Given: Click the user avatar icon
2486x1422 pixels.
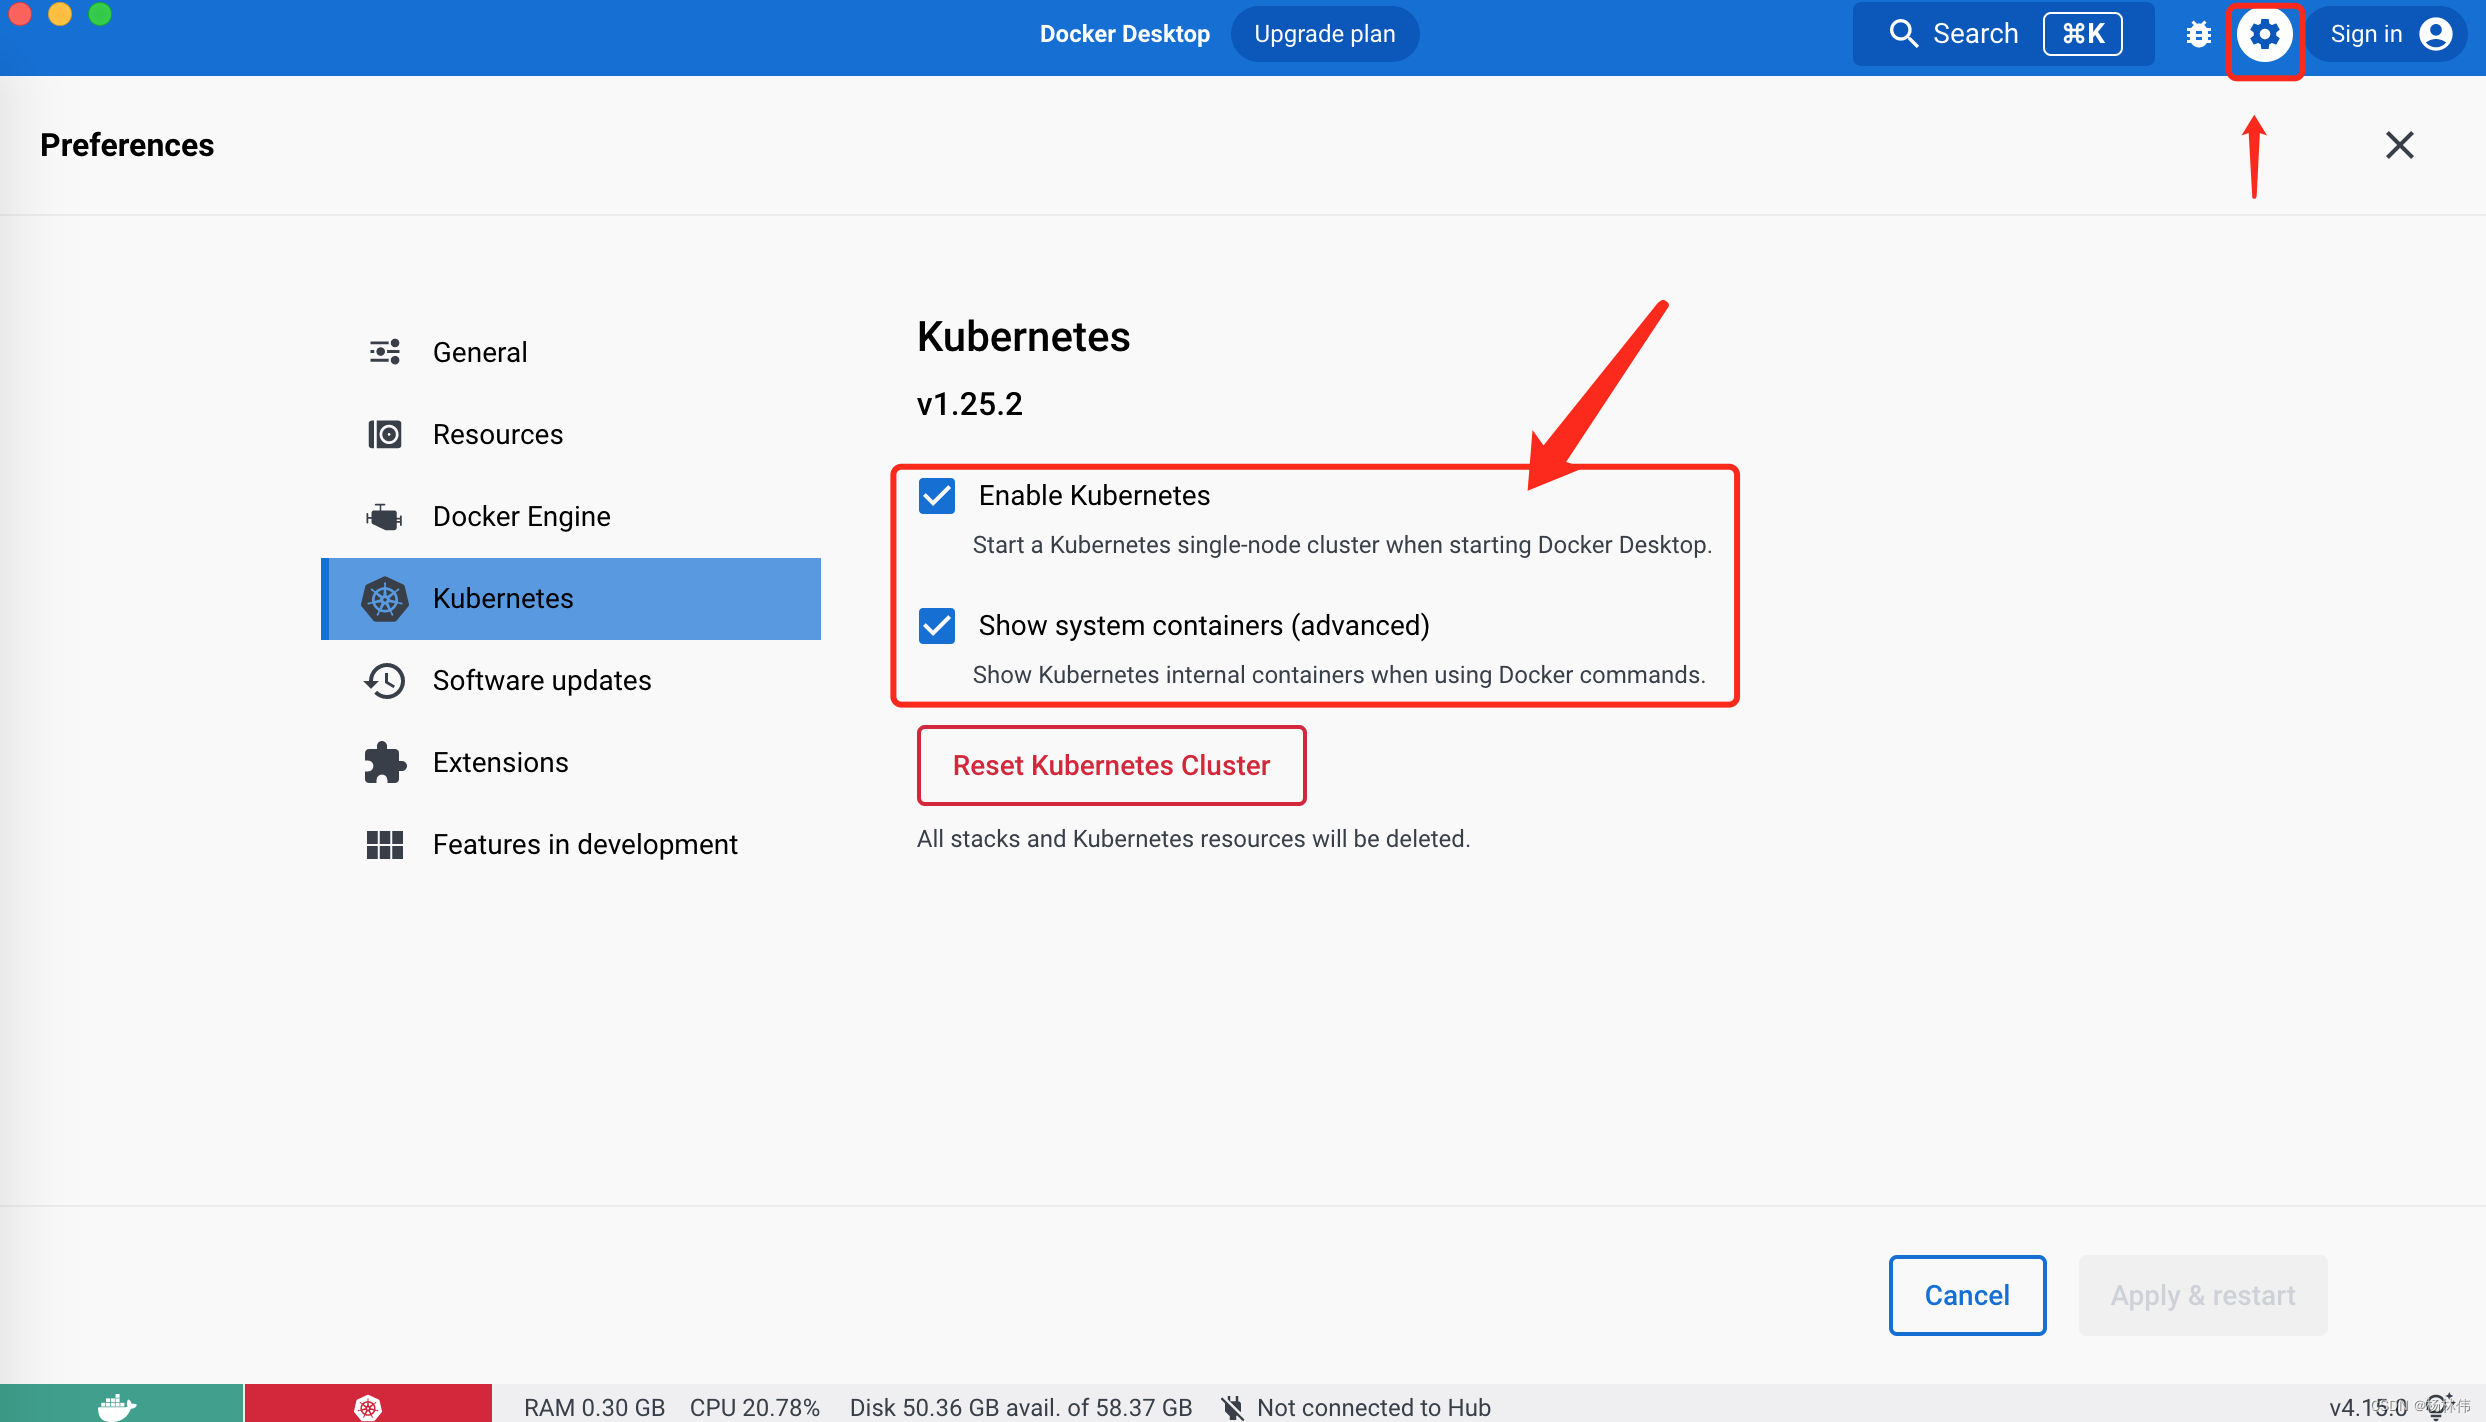Looking at the screenshot, I should point(2435,35).
